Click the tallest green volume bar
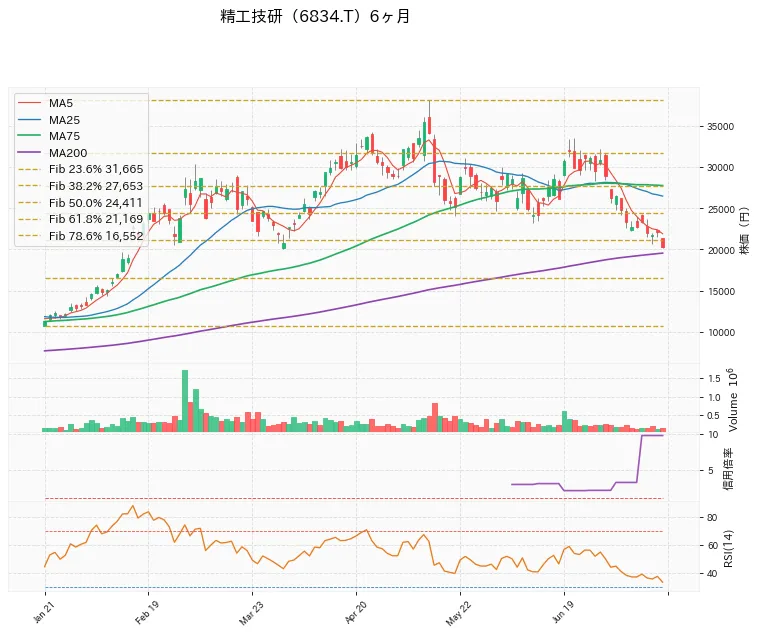758x635 pixels. click(x=185, y=401)
